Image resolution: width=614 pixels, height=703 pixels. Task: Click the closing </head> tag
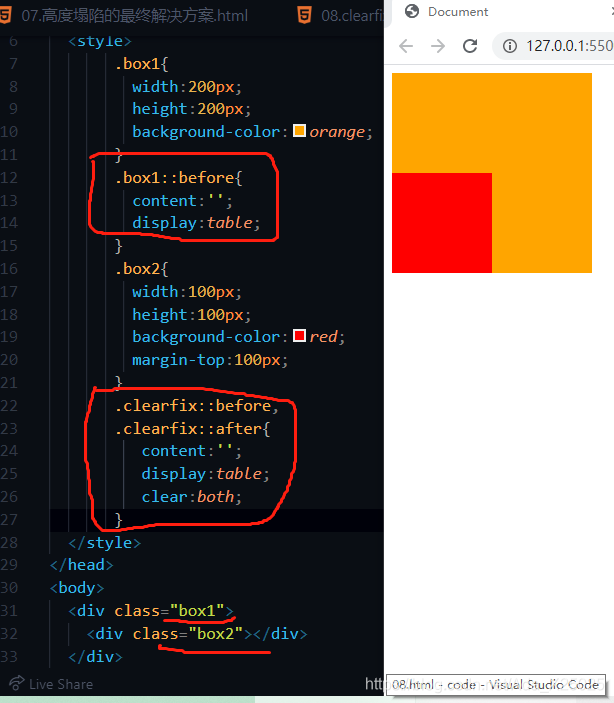pos(82,565)
